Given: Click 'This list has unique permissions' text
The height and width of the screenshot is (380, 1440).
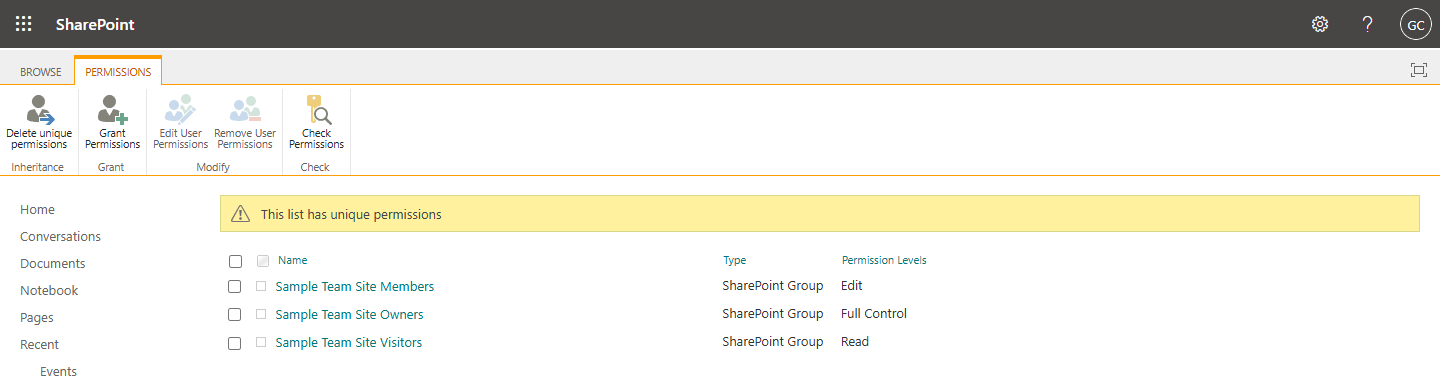Looking at the screenshot, I should (x=351, y=214).
